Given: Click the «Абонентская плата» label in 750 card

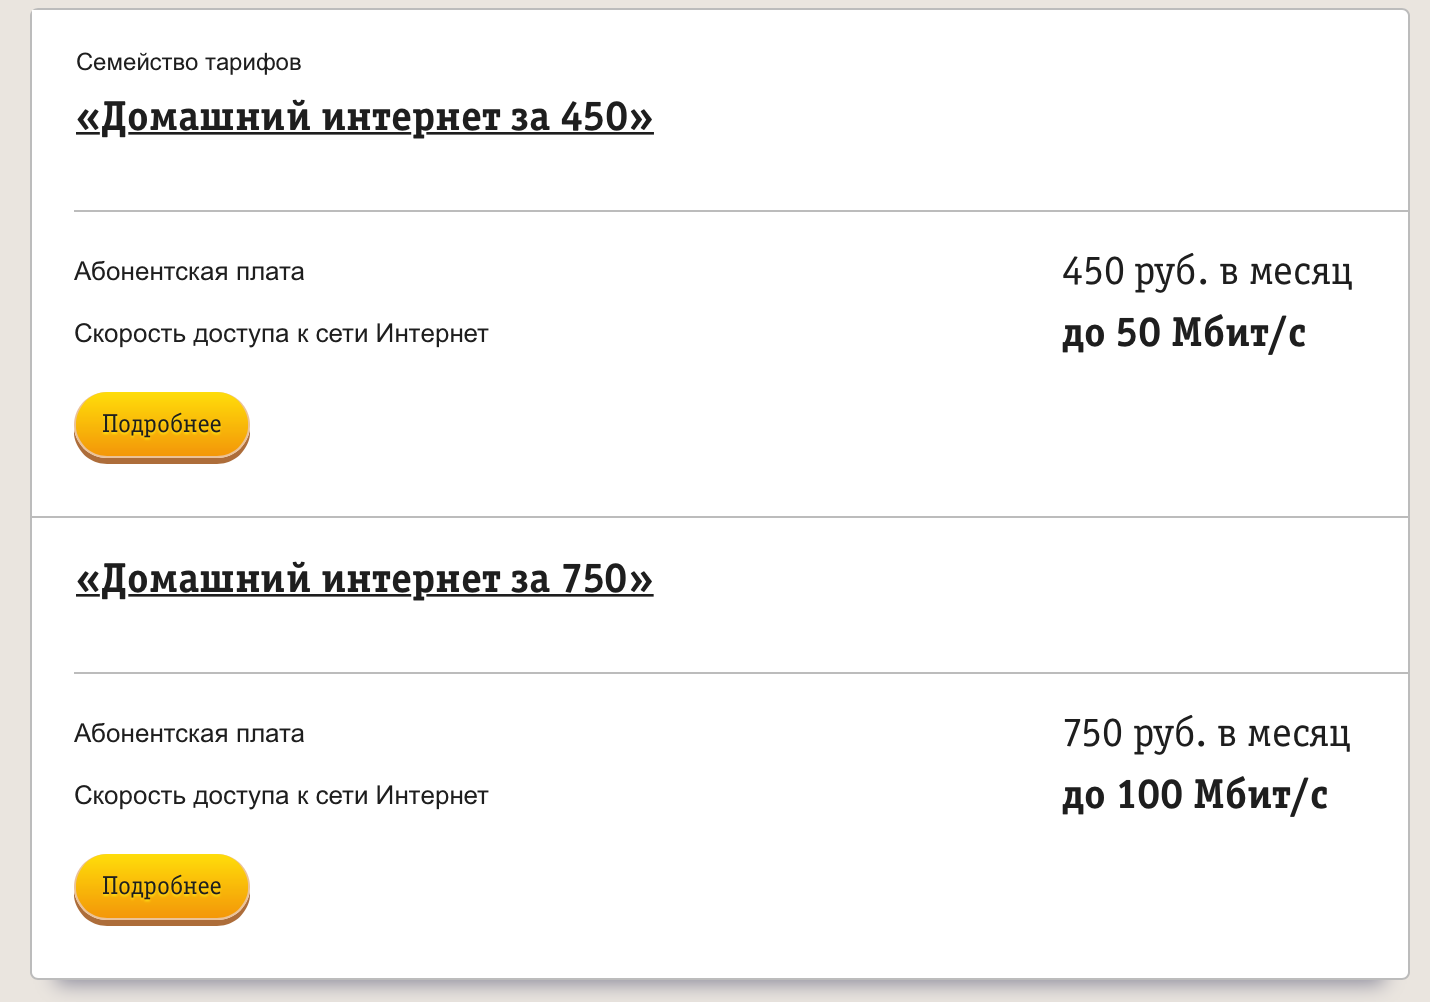Looking at the screenshot, I should click(x=189, y=733).
